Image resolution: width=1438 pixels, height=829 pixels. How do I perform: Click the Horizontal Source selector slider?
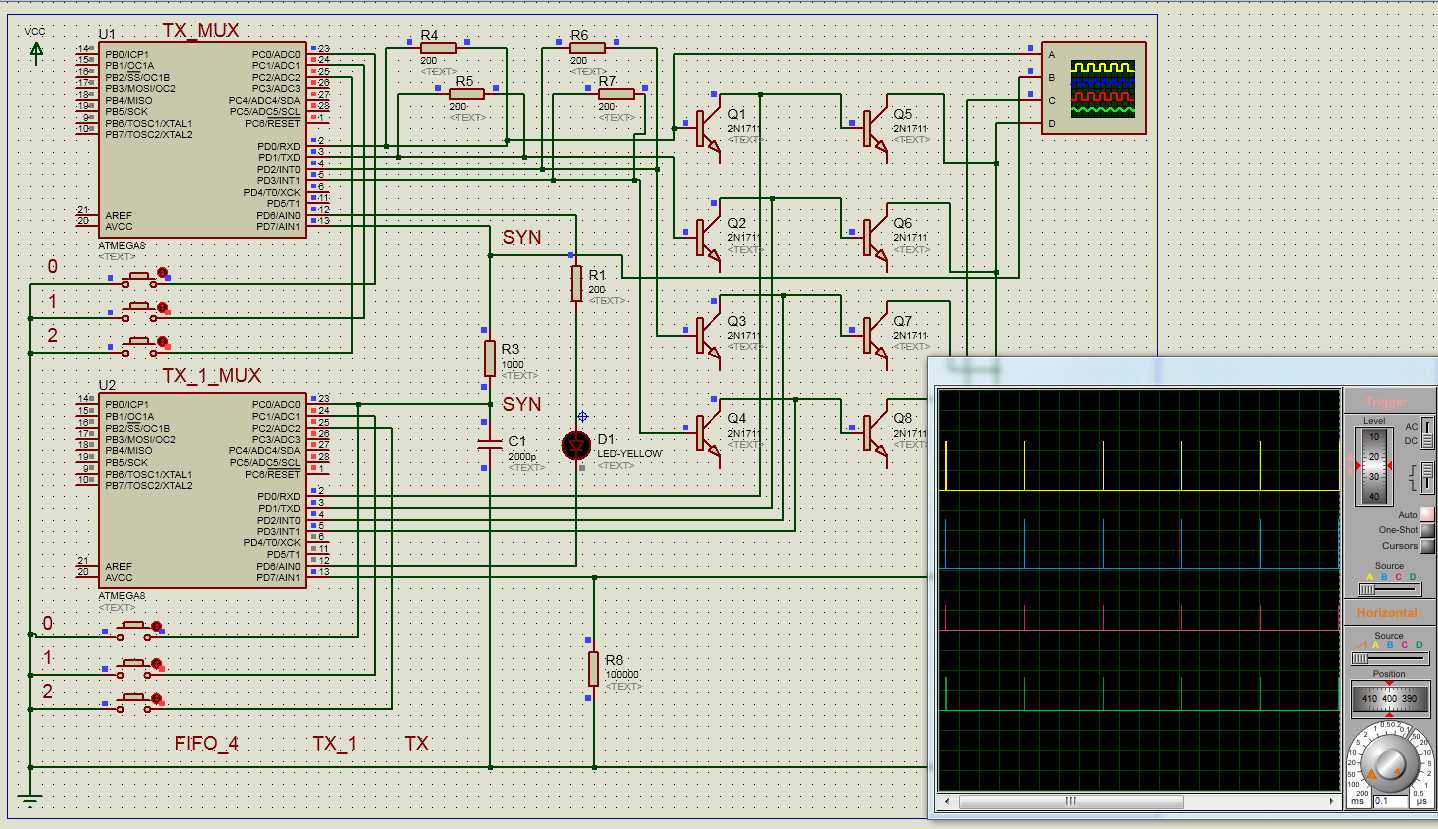click(1389, 658)
